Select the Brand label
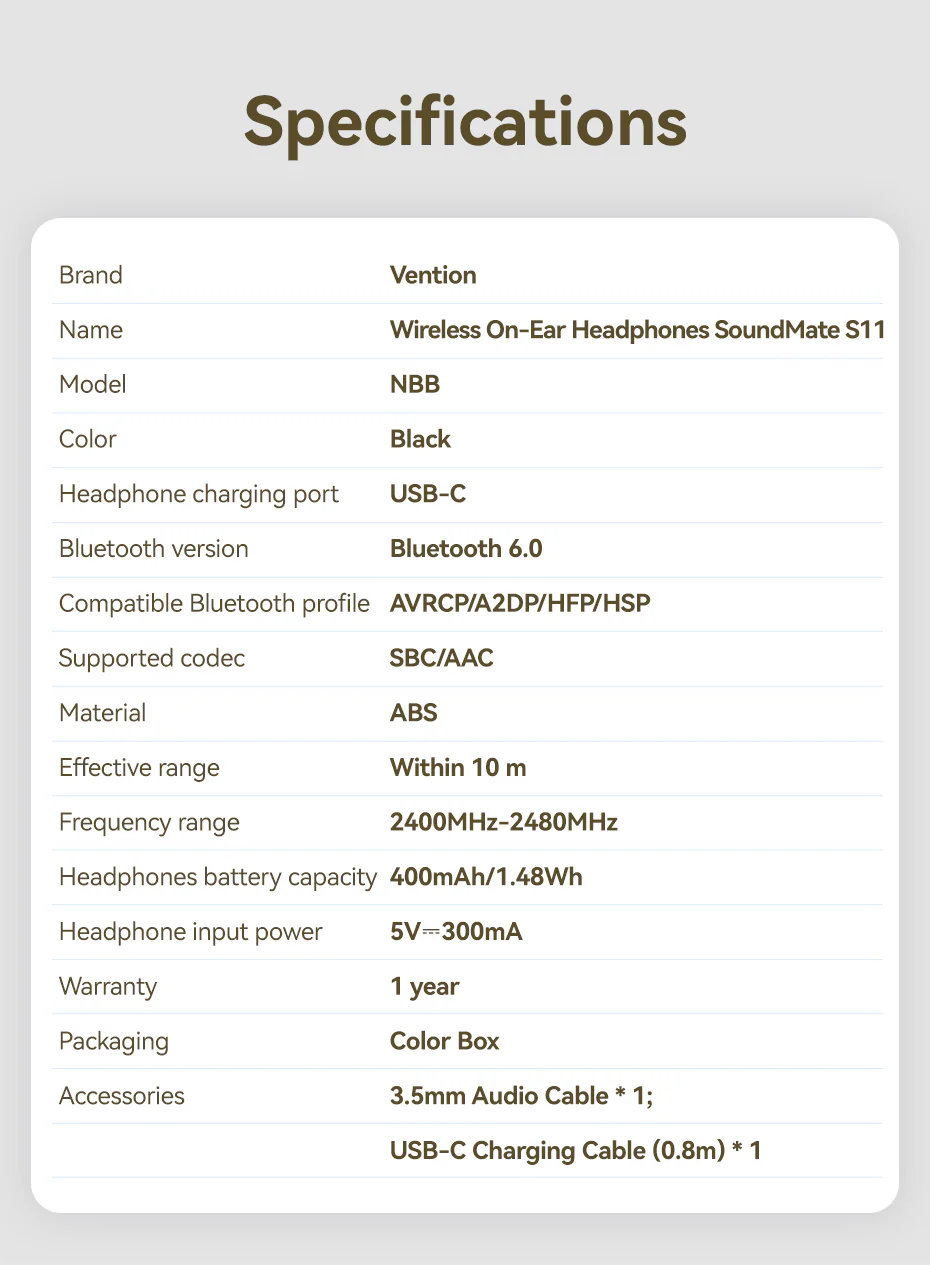 [91, 275]
